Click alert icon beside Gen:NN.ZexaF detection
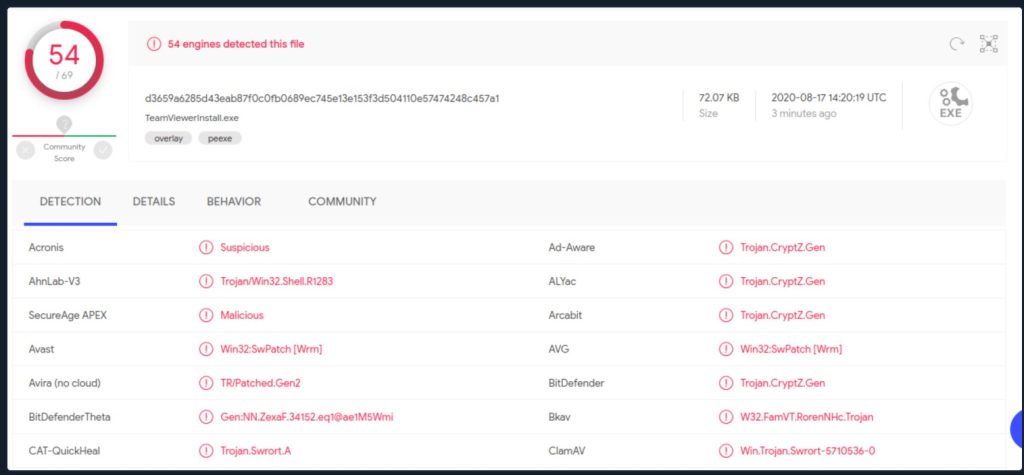Screen dimensions: 1024x475 coord(206,417)
